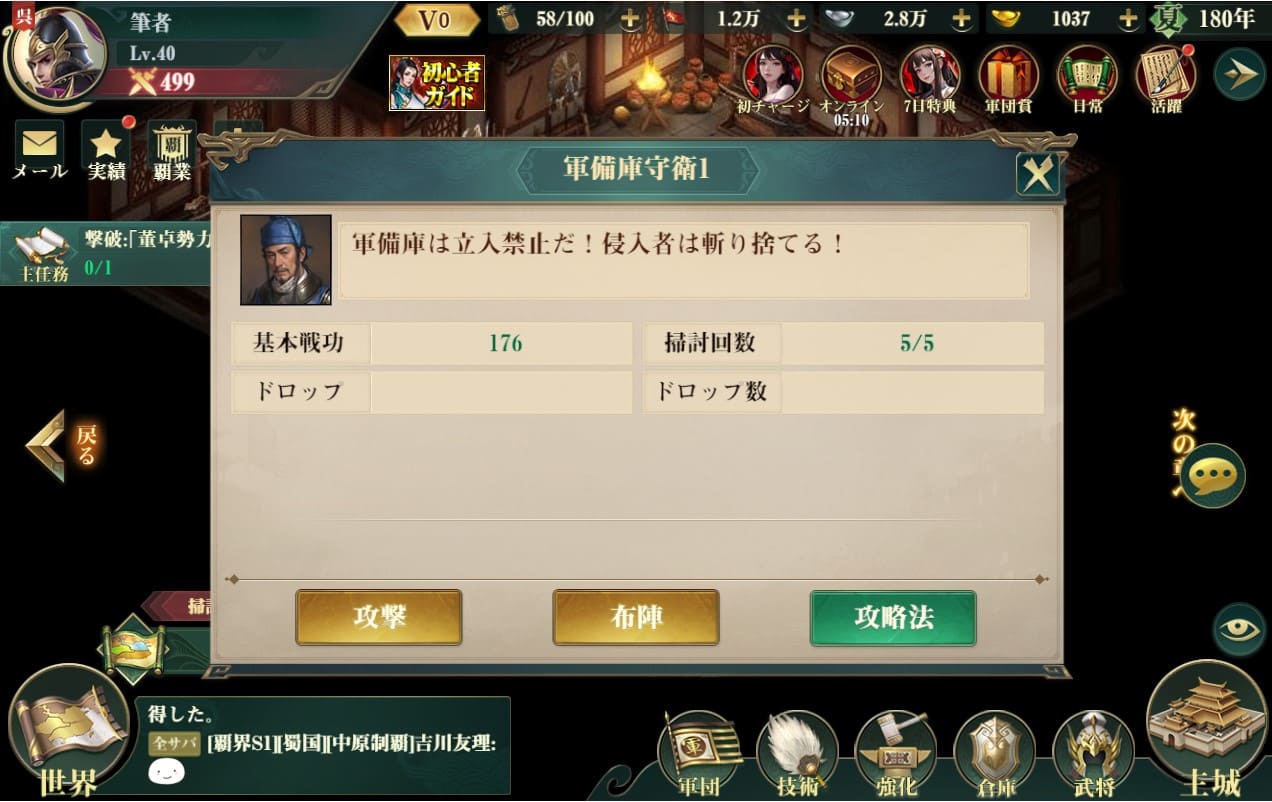
Task: Add gold ingots with plus button
Action: [x=1128, y=19]
